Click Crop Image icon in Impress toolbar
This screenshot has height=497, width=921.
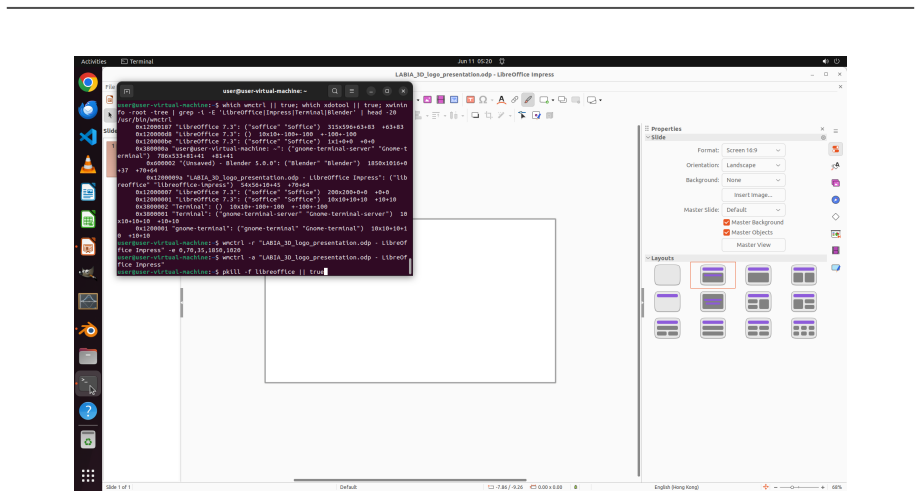click(x=488, y=115)
